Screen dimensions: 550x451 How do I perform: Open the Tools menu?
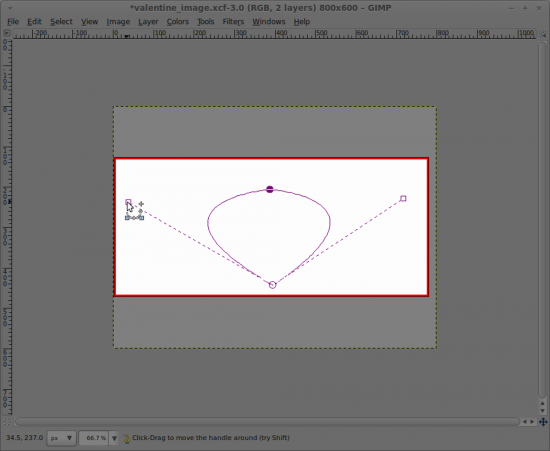click(206, 22)
